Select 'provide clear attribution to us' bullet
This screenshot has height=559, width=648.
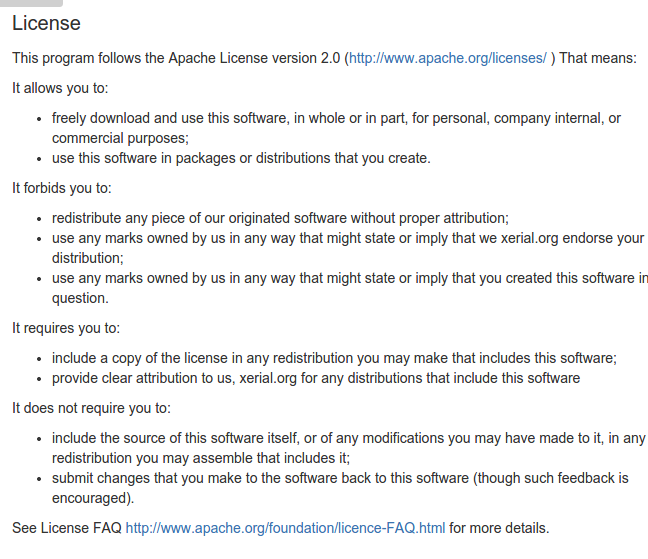coord(316,378)
